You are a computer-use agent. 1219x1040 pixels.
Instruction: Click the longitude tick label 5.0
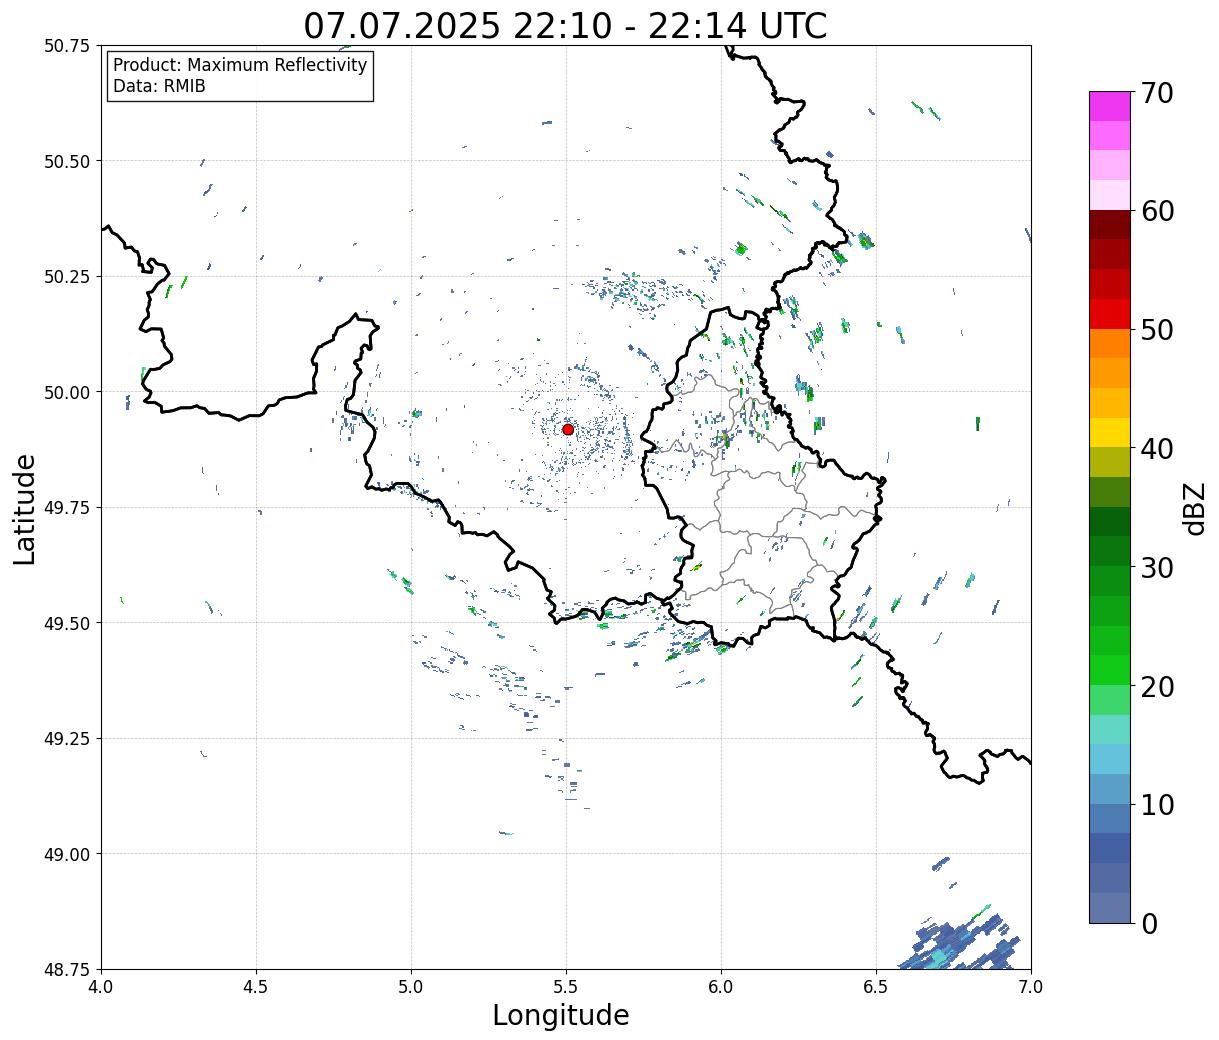(x=411, y=987)
